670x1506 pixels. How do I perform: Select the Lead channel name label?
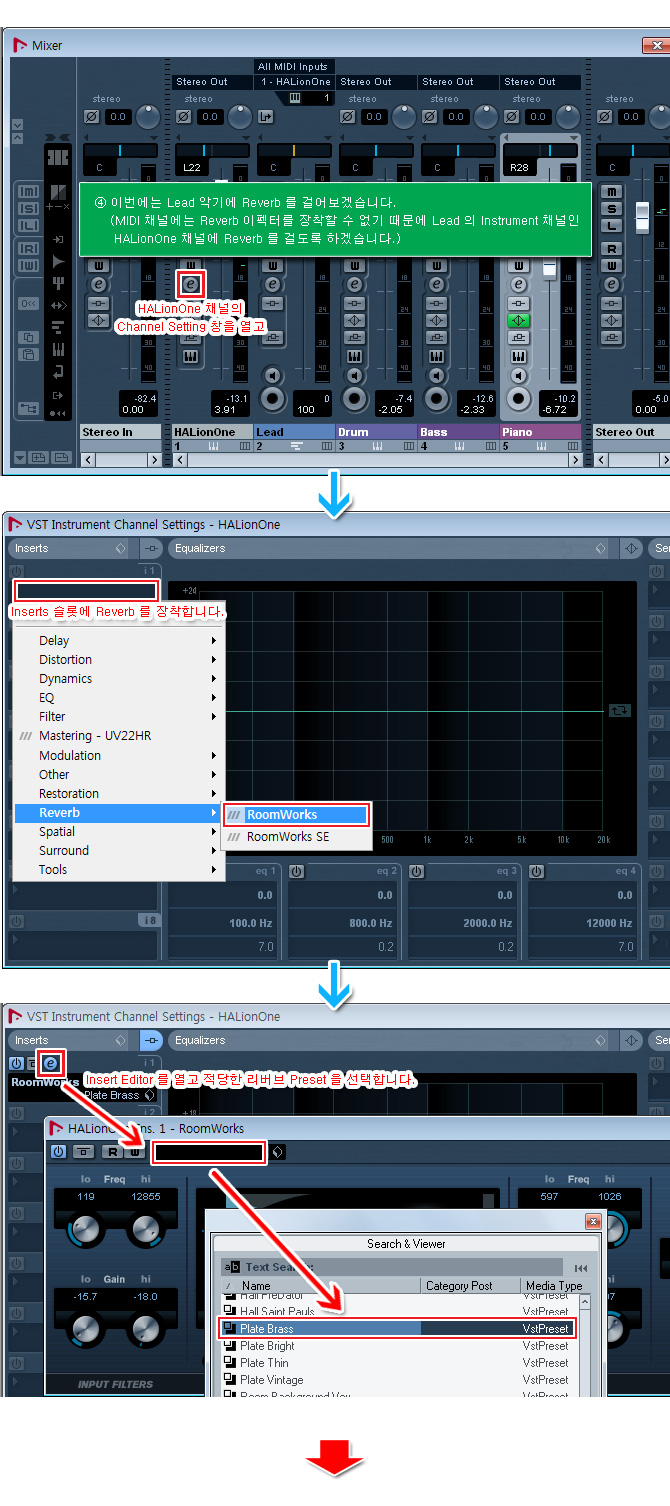tap(294, 432)
